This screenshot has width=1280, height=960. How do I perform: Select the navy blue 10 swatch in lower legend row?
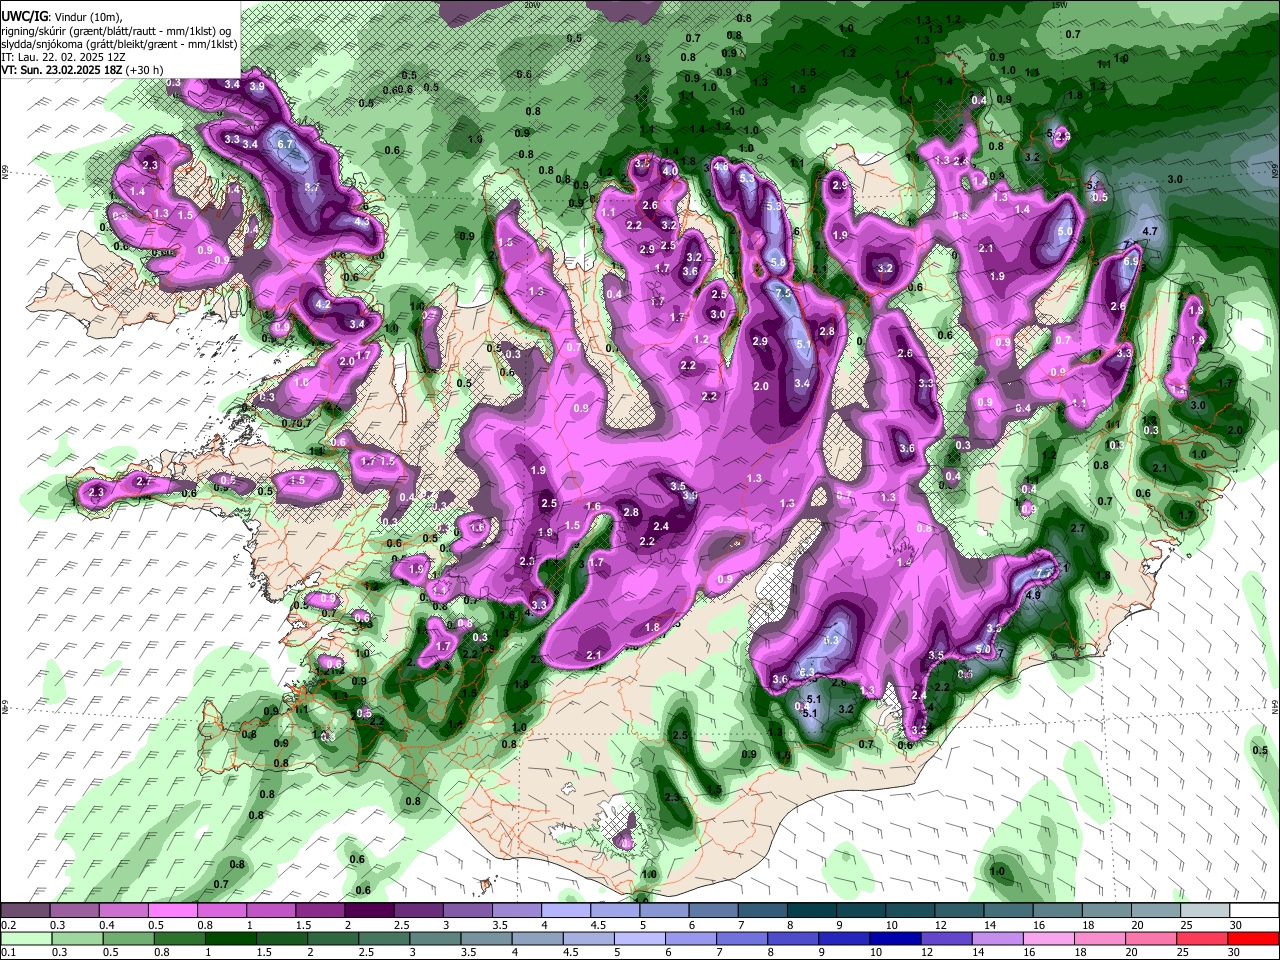(893, 938)
